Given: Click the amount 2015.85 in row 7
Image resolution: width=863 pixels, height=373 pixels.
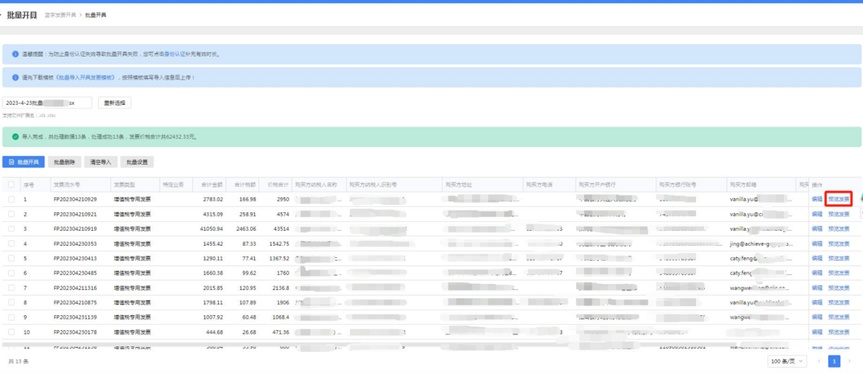Looking at the screenshot, I should point(213,288).
